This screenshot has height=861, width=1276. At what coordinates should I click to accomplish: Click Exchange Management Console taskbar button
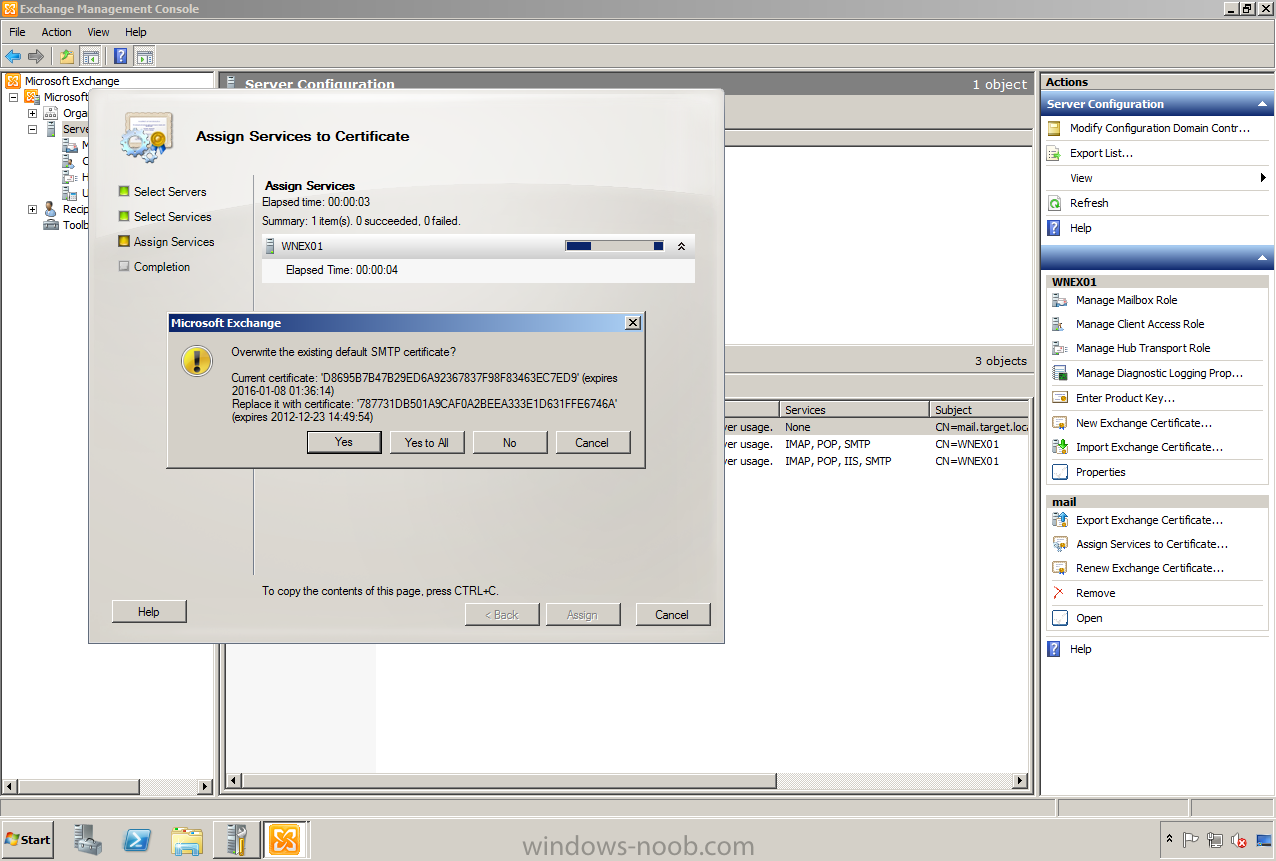285,840
